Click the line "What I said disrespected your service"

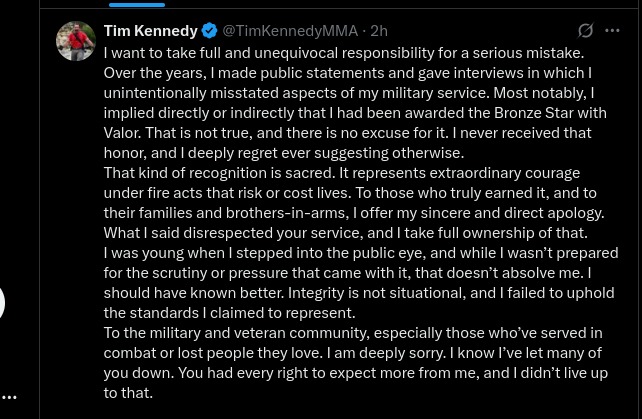pyautogui.click(x=346, y=233)
